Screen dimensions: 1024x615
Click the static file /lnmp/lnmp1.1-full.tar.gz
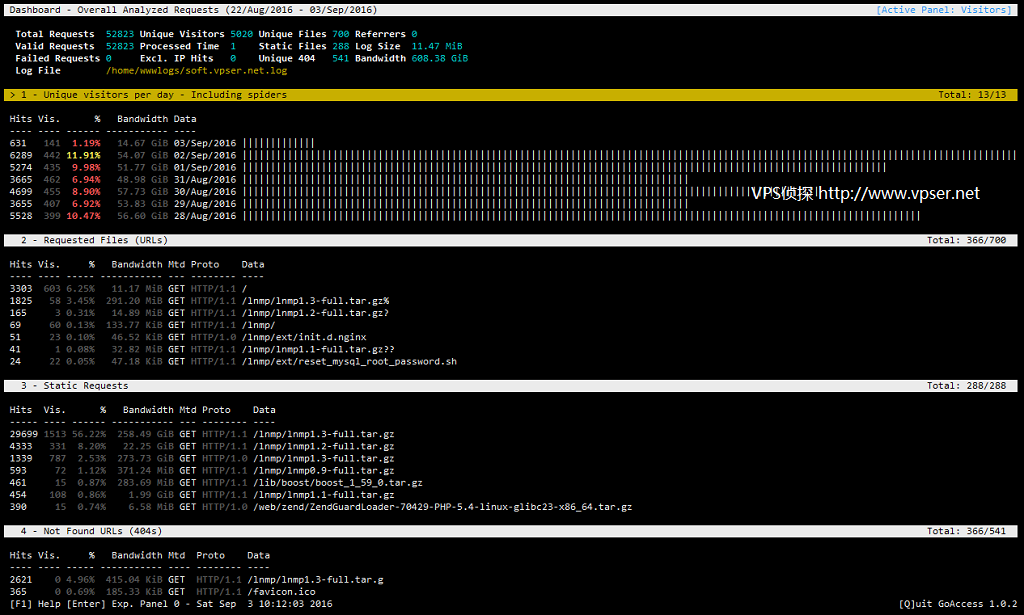324,495
